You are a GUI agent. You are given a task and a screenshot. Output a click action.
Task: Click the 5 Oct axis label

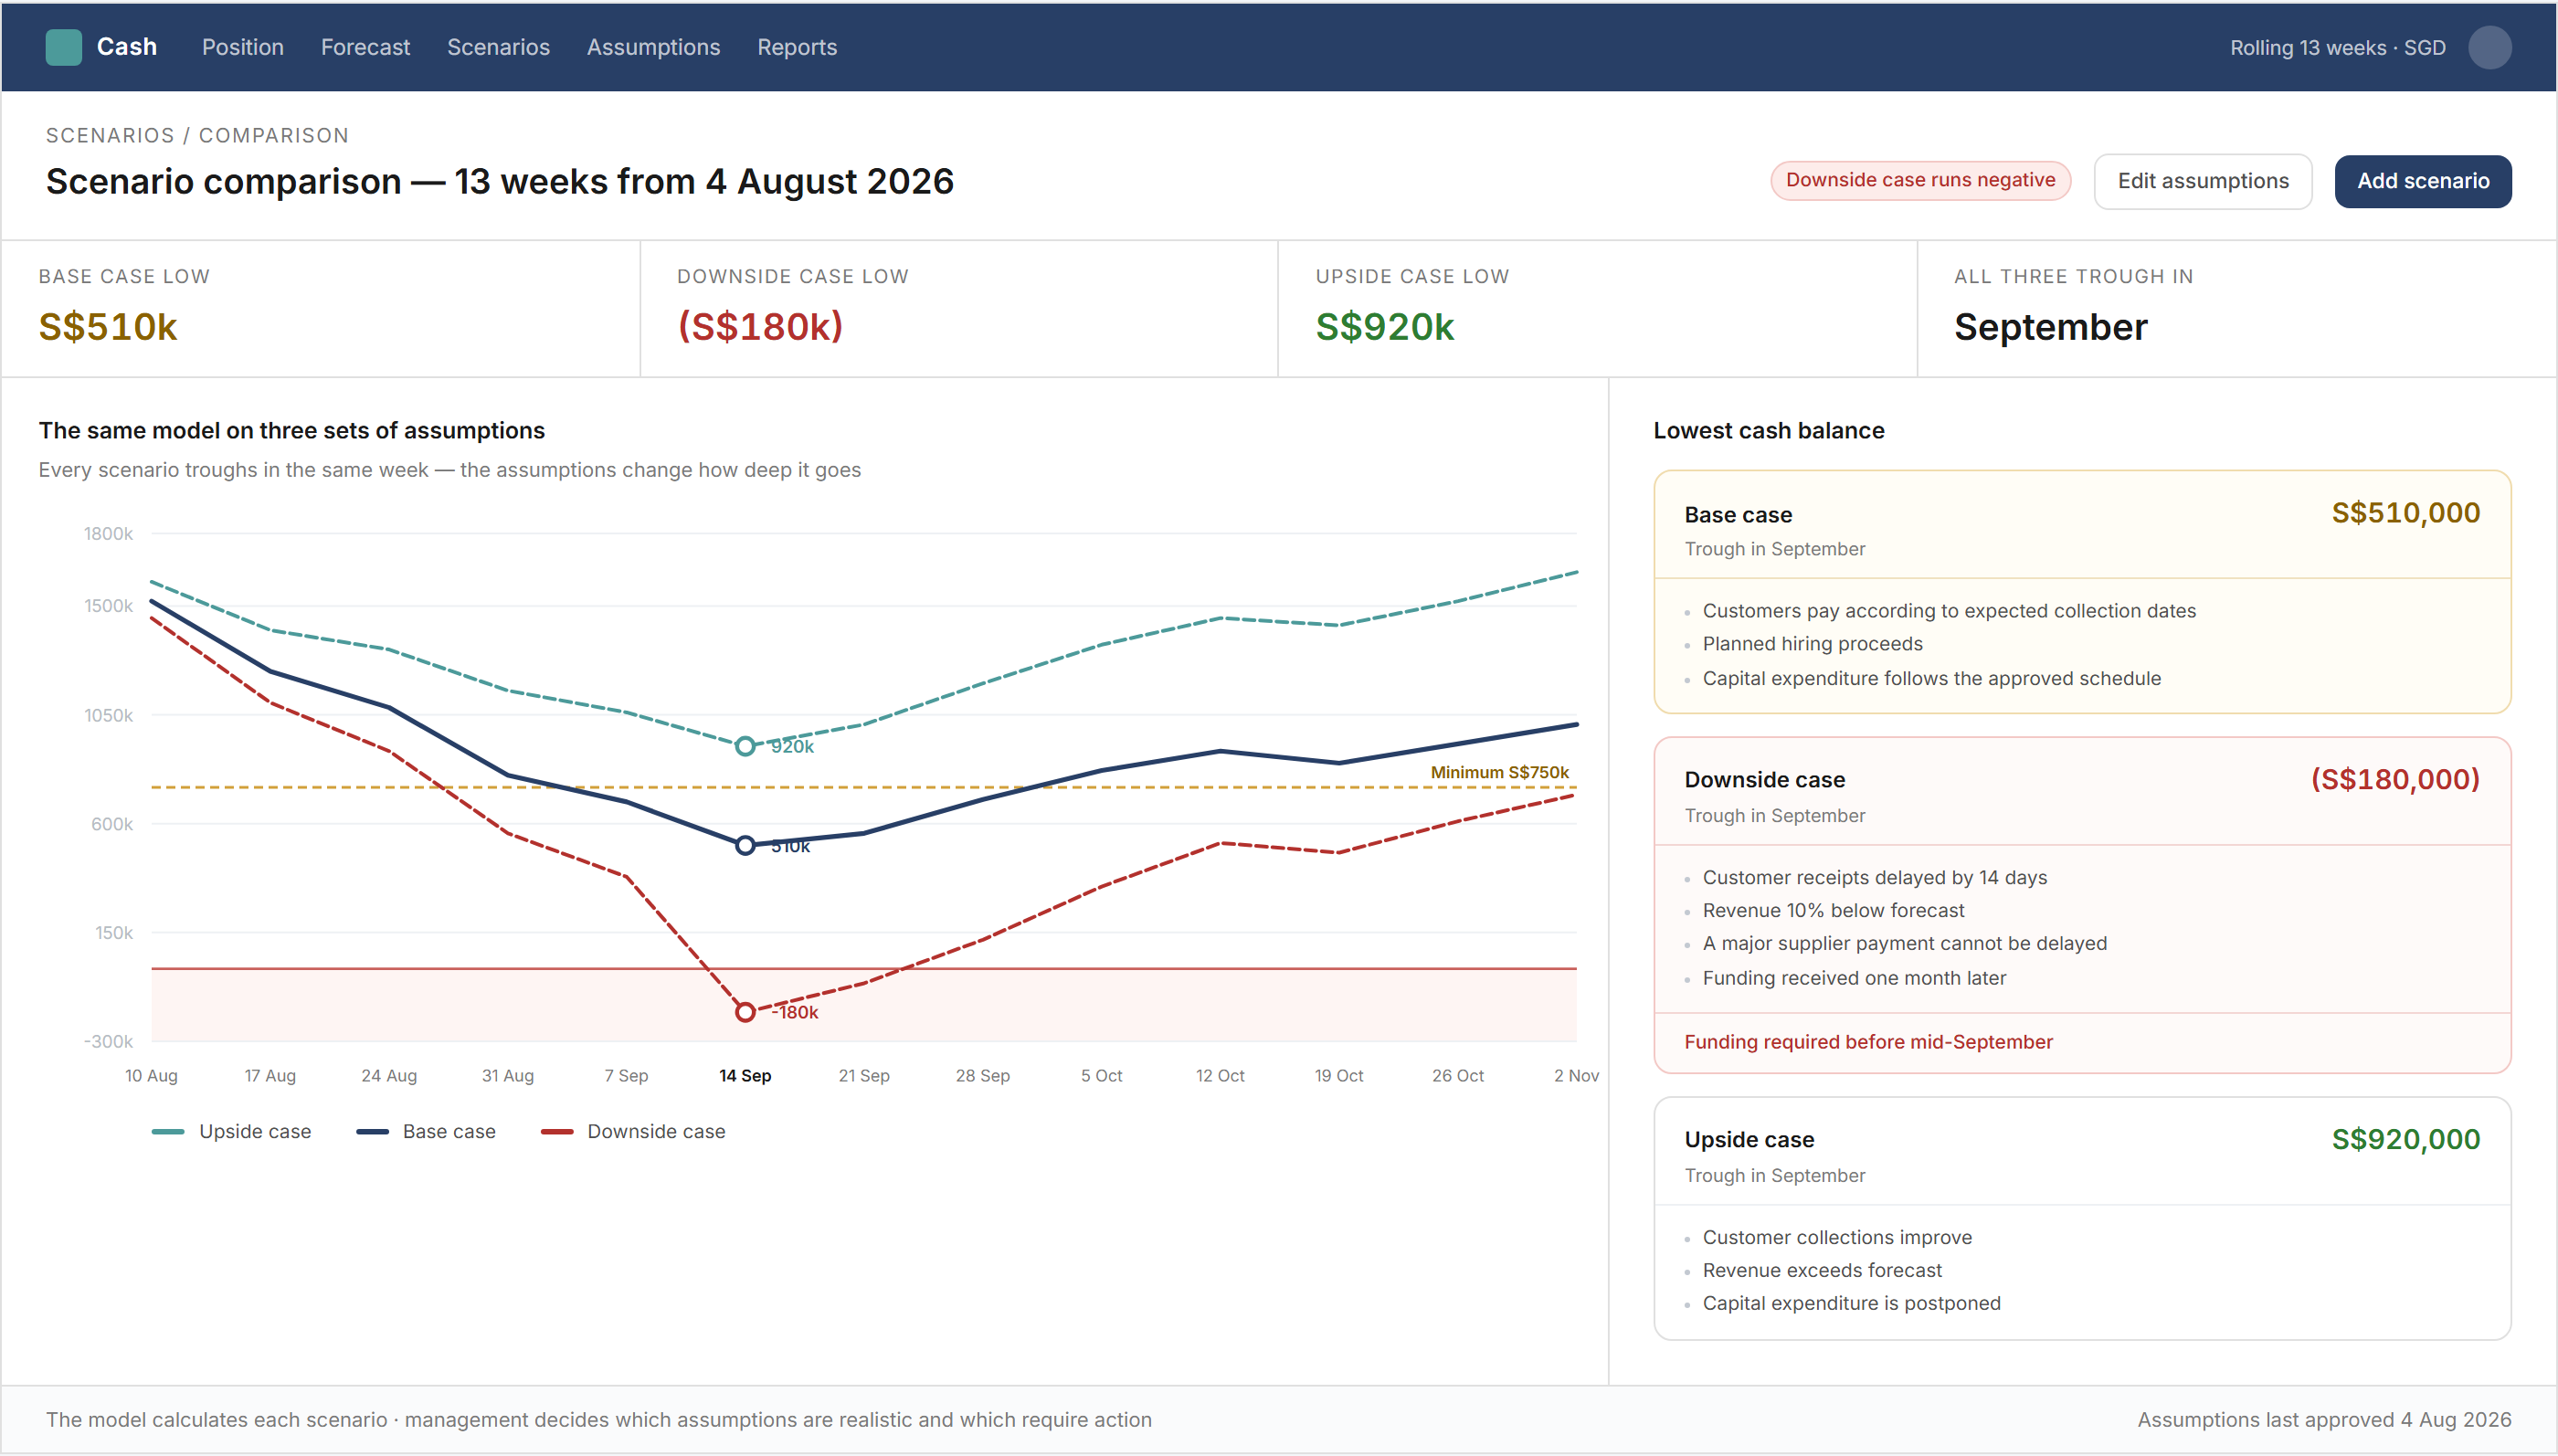(1101, 1076)
